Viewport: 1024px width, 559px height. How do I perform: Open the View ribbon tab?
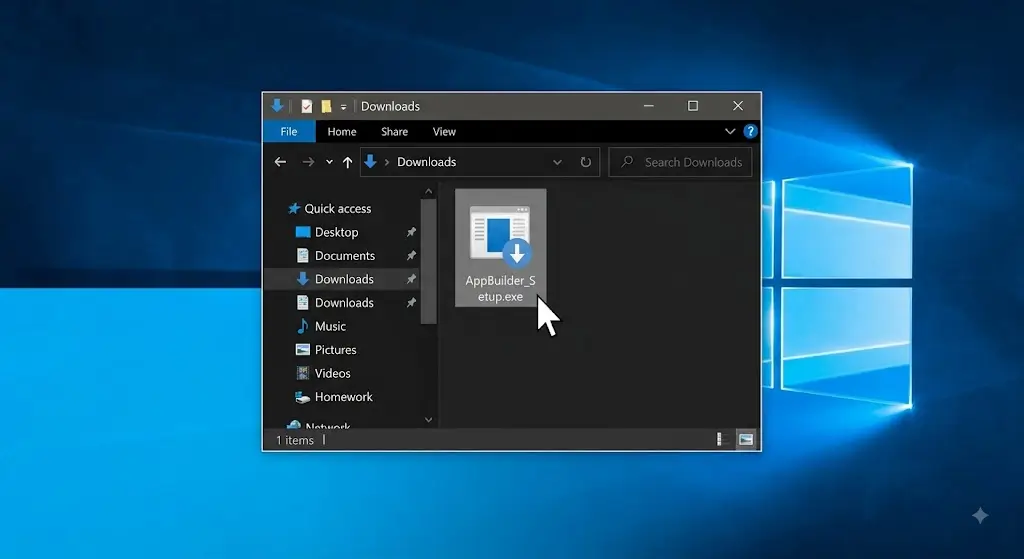[444, 131]
